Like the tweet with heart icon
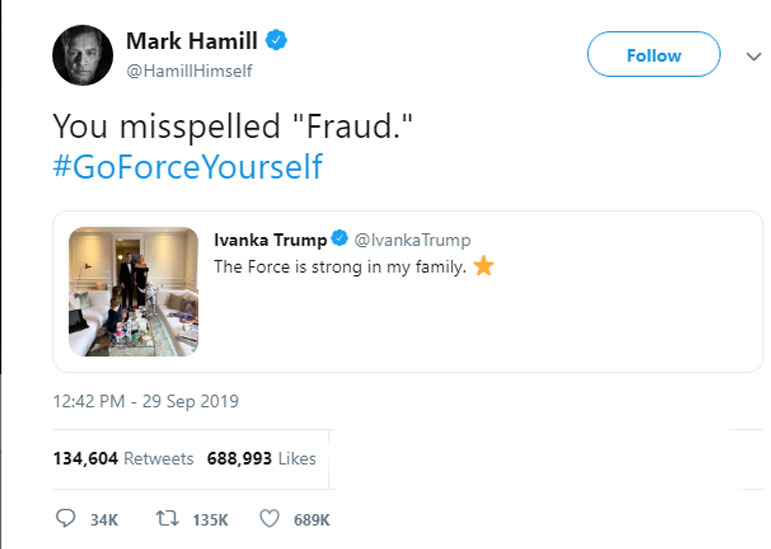The width and height of the screenshot is (771, 549). click(269, 519)
